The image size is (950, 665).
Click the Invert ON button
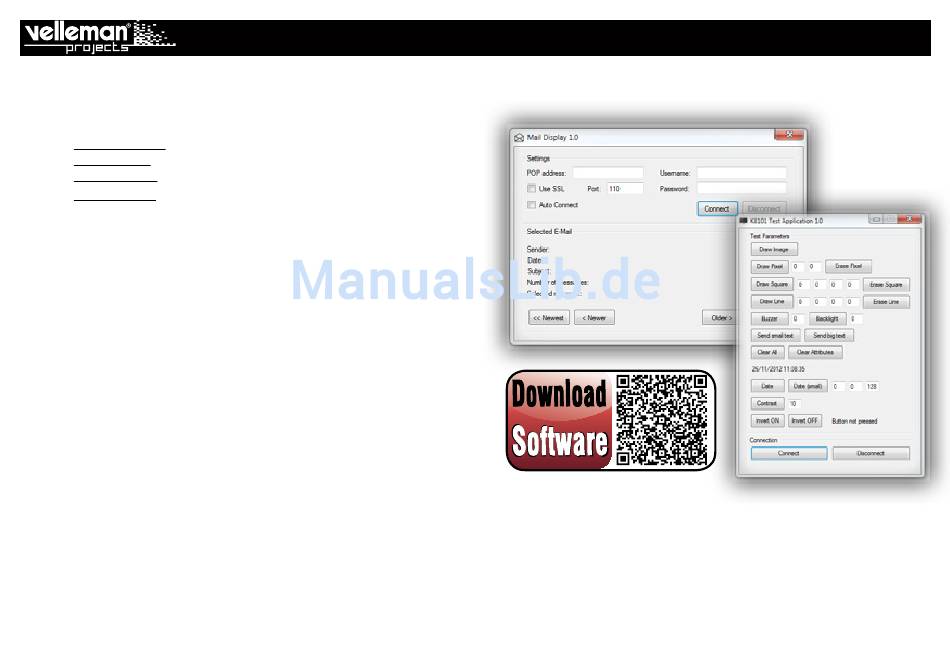coord(768,421)
